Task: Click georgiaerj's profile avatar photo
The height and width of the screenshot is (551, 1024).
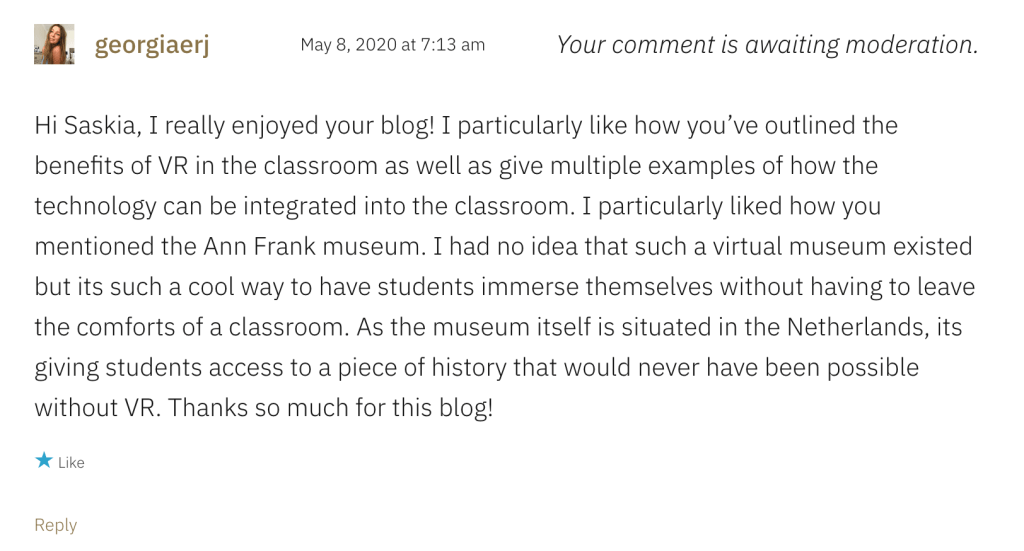Action: tap(54, 45)
